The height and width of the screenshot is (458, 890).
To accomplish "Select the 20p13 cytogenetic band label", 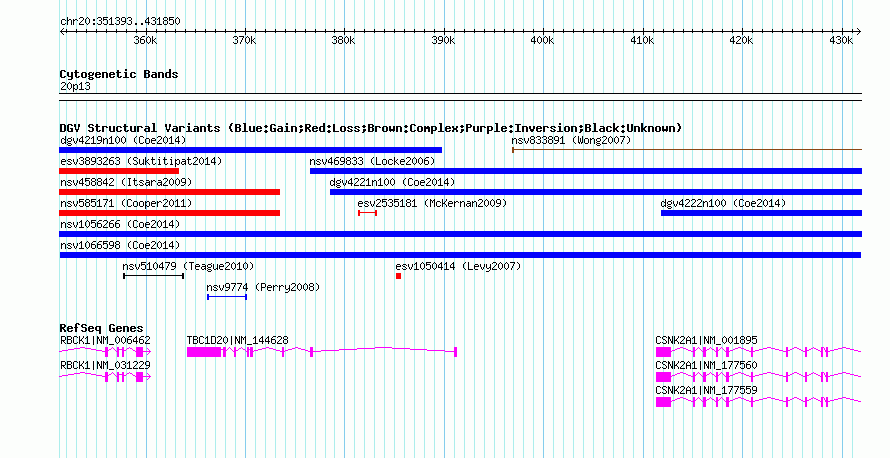I will point(75,86).
